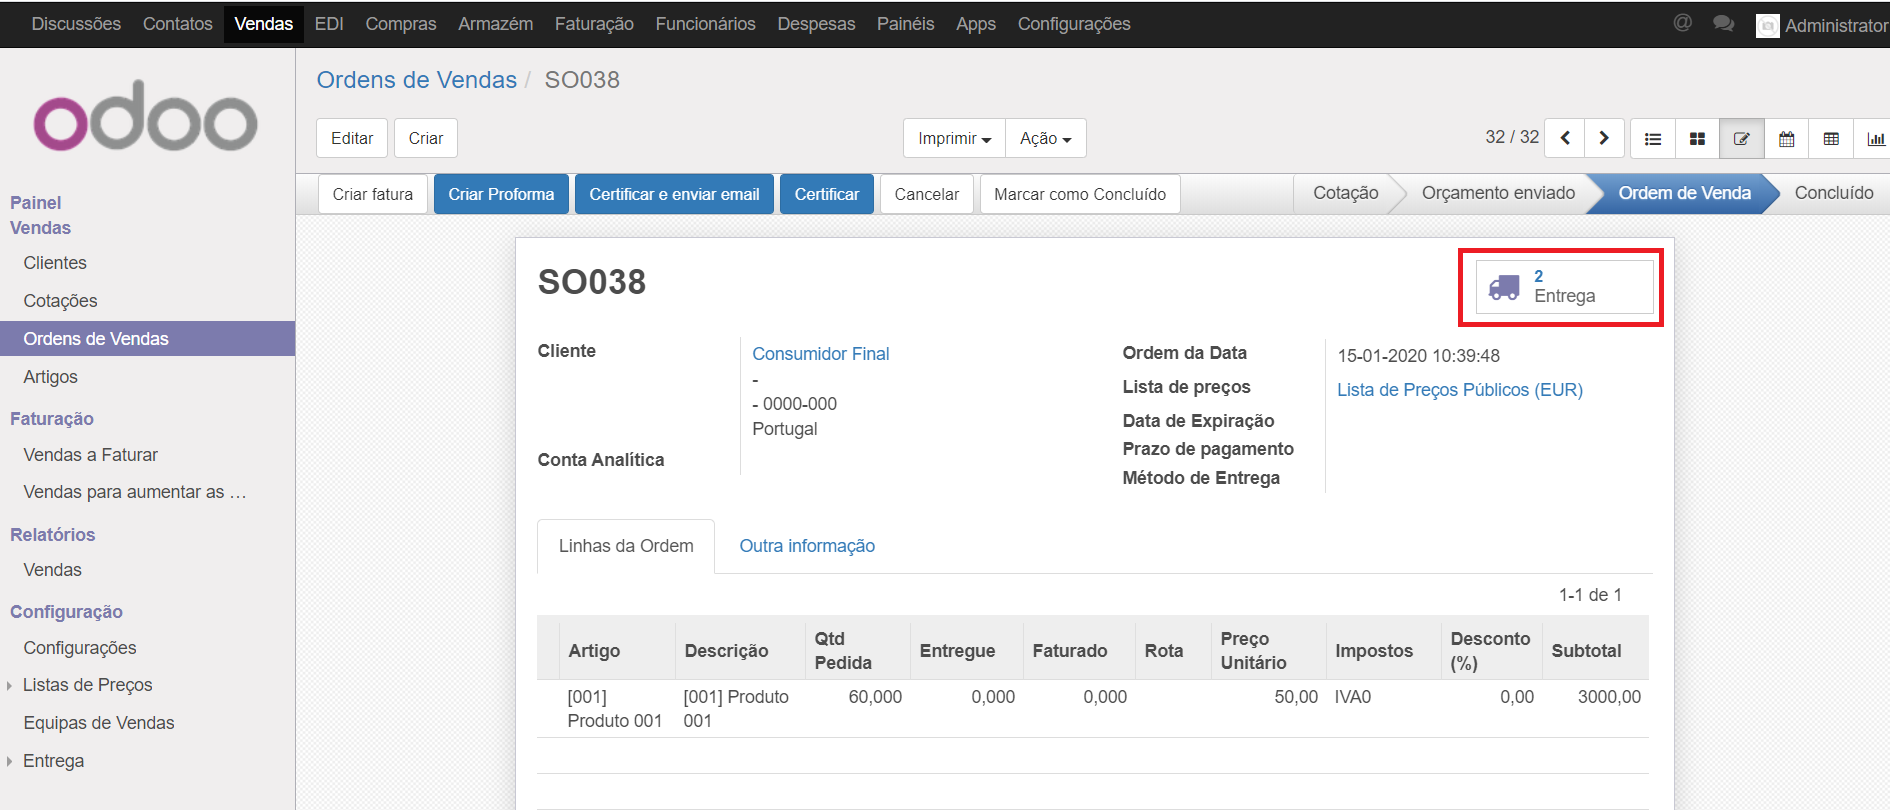Viewport: 1890px width, 810px height.
Task: Go to next record arrow
Action: [x=1604, y=138]
